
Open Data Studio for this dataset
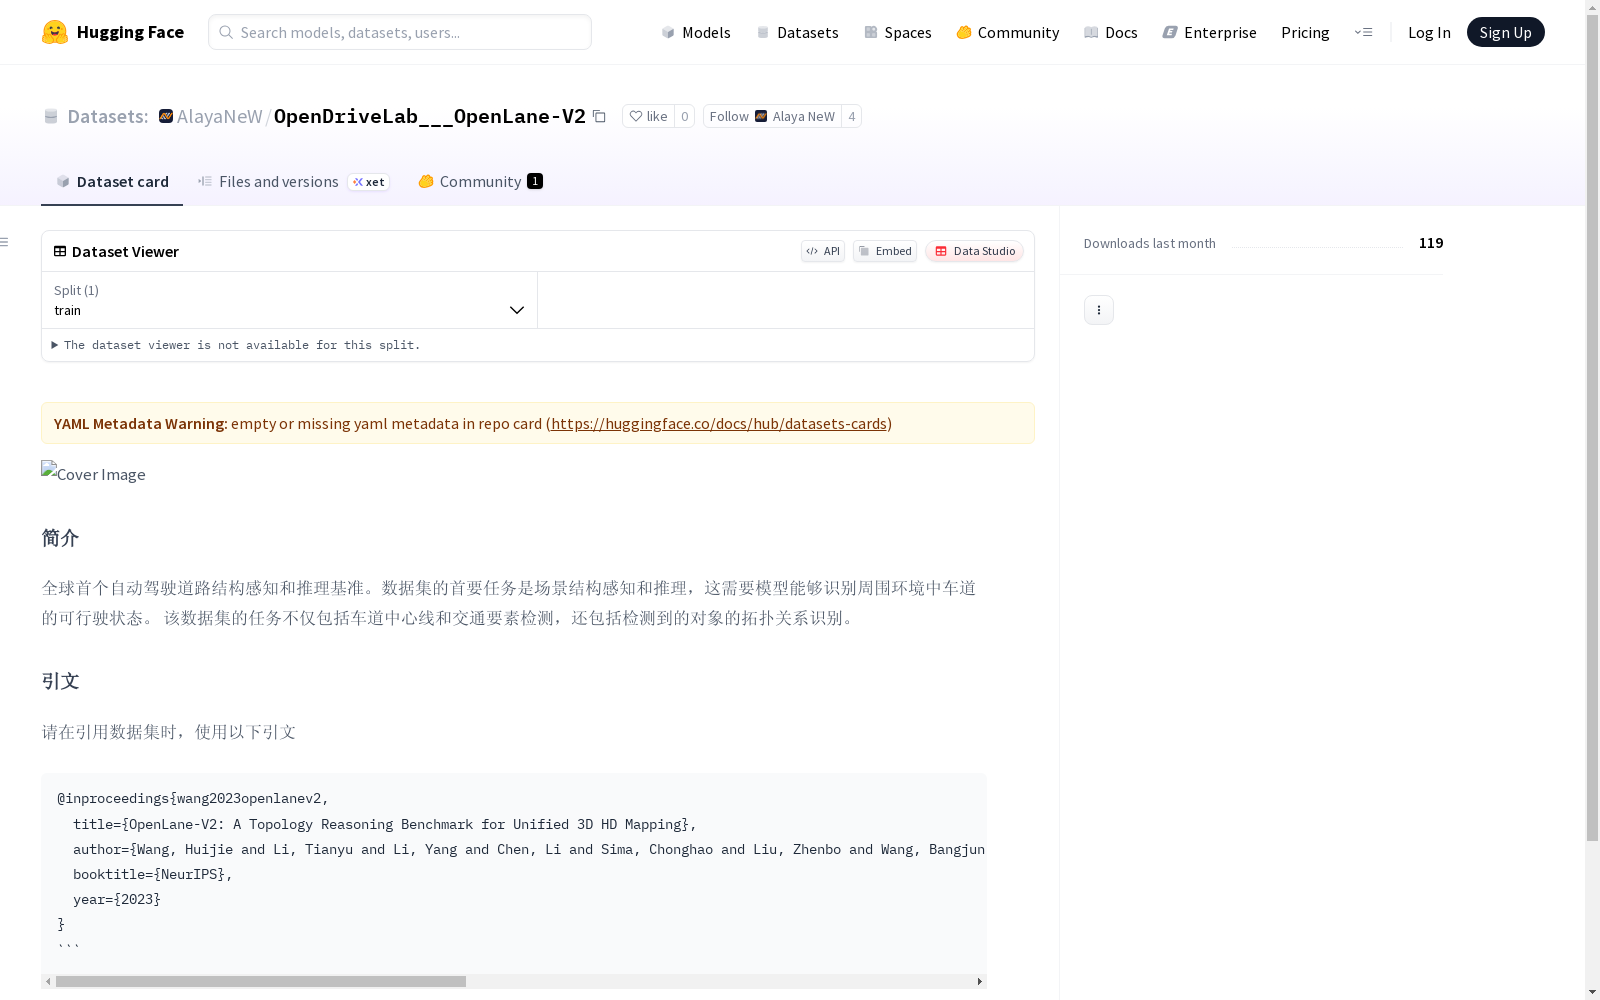coord(974,251)
